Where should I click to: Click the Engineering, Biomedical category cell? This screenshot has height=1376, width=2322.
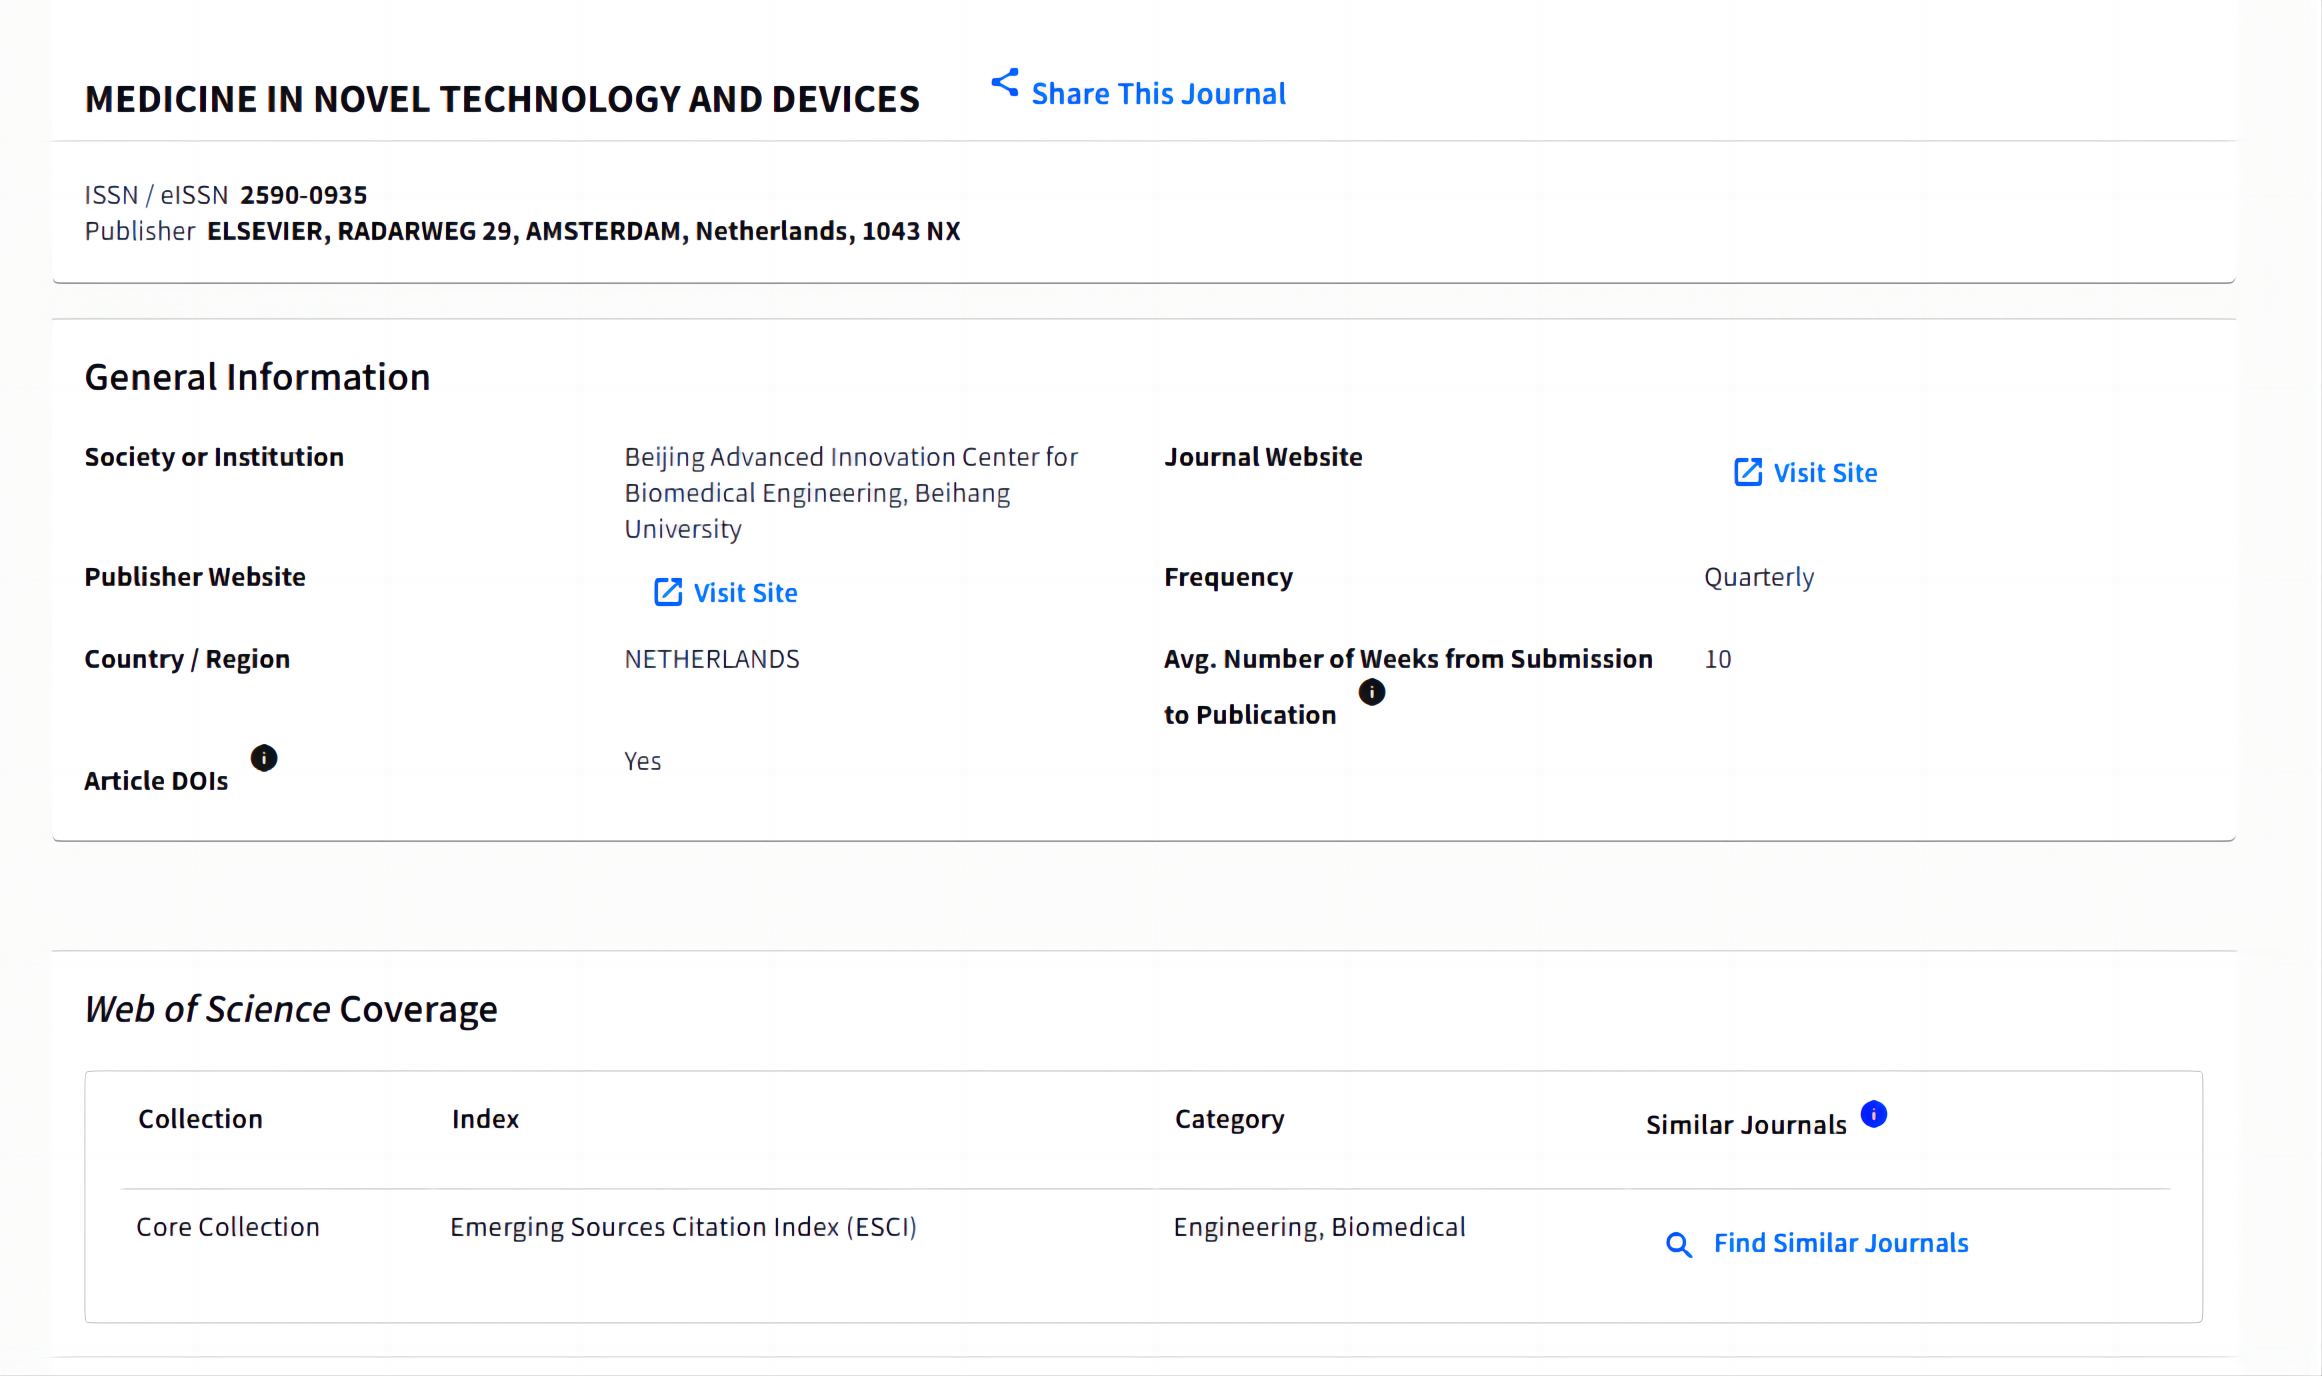tap(1319, 1227)
